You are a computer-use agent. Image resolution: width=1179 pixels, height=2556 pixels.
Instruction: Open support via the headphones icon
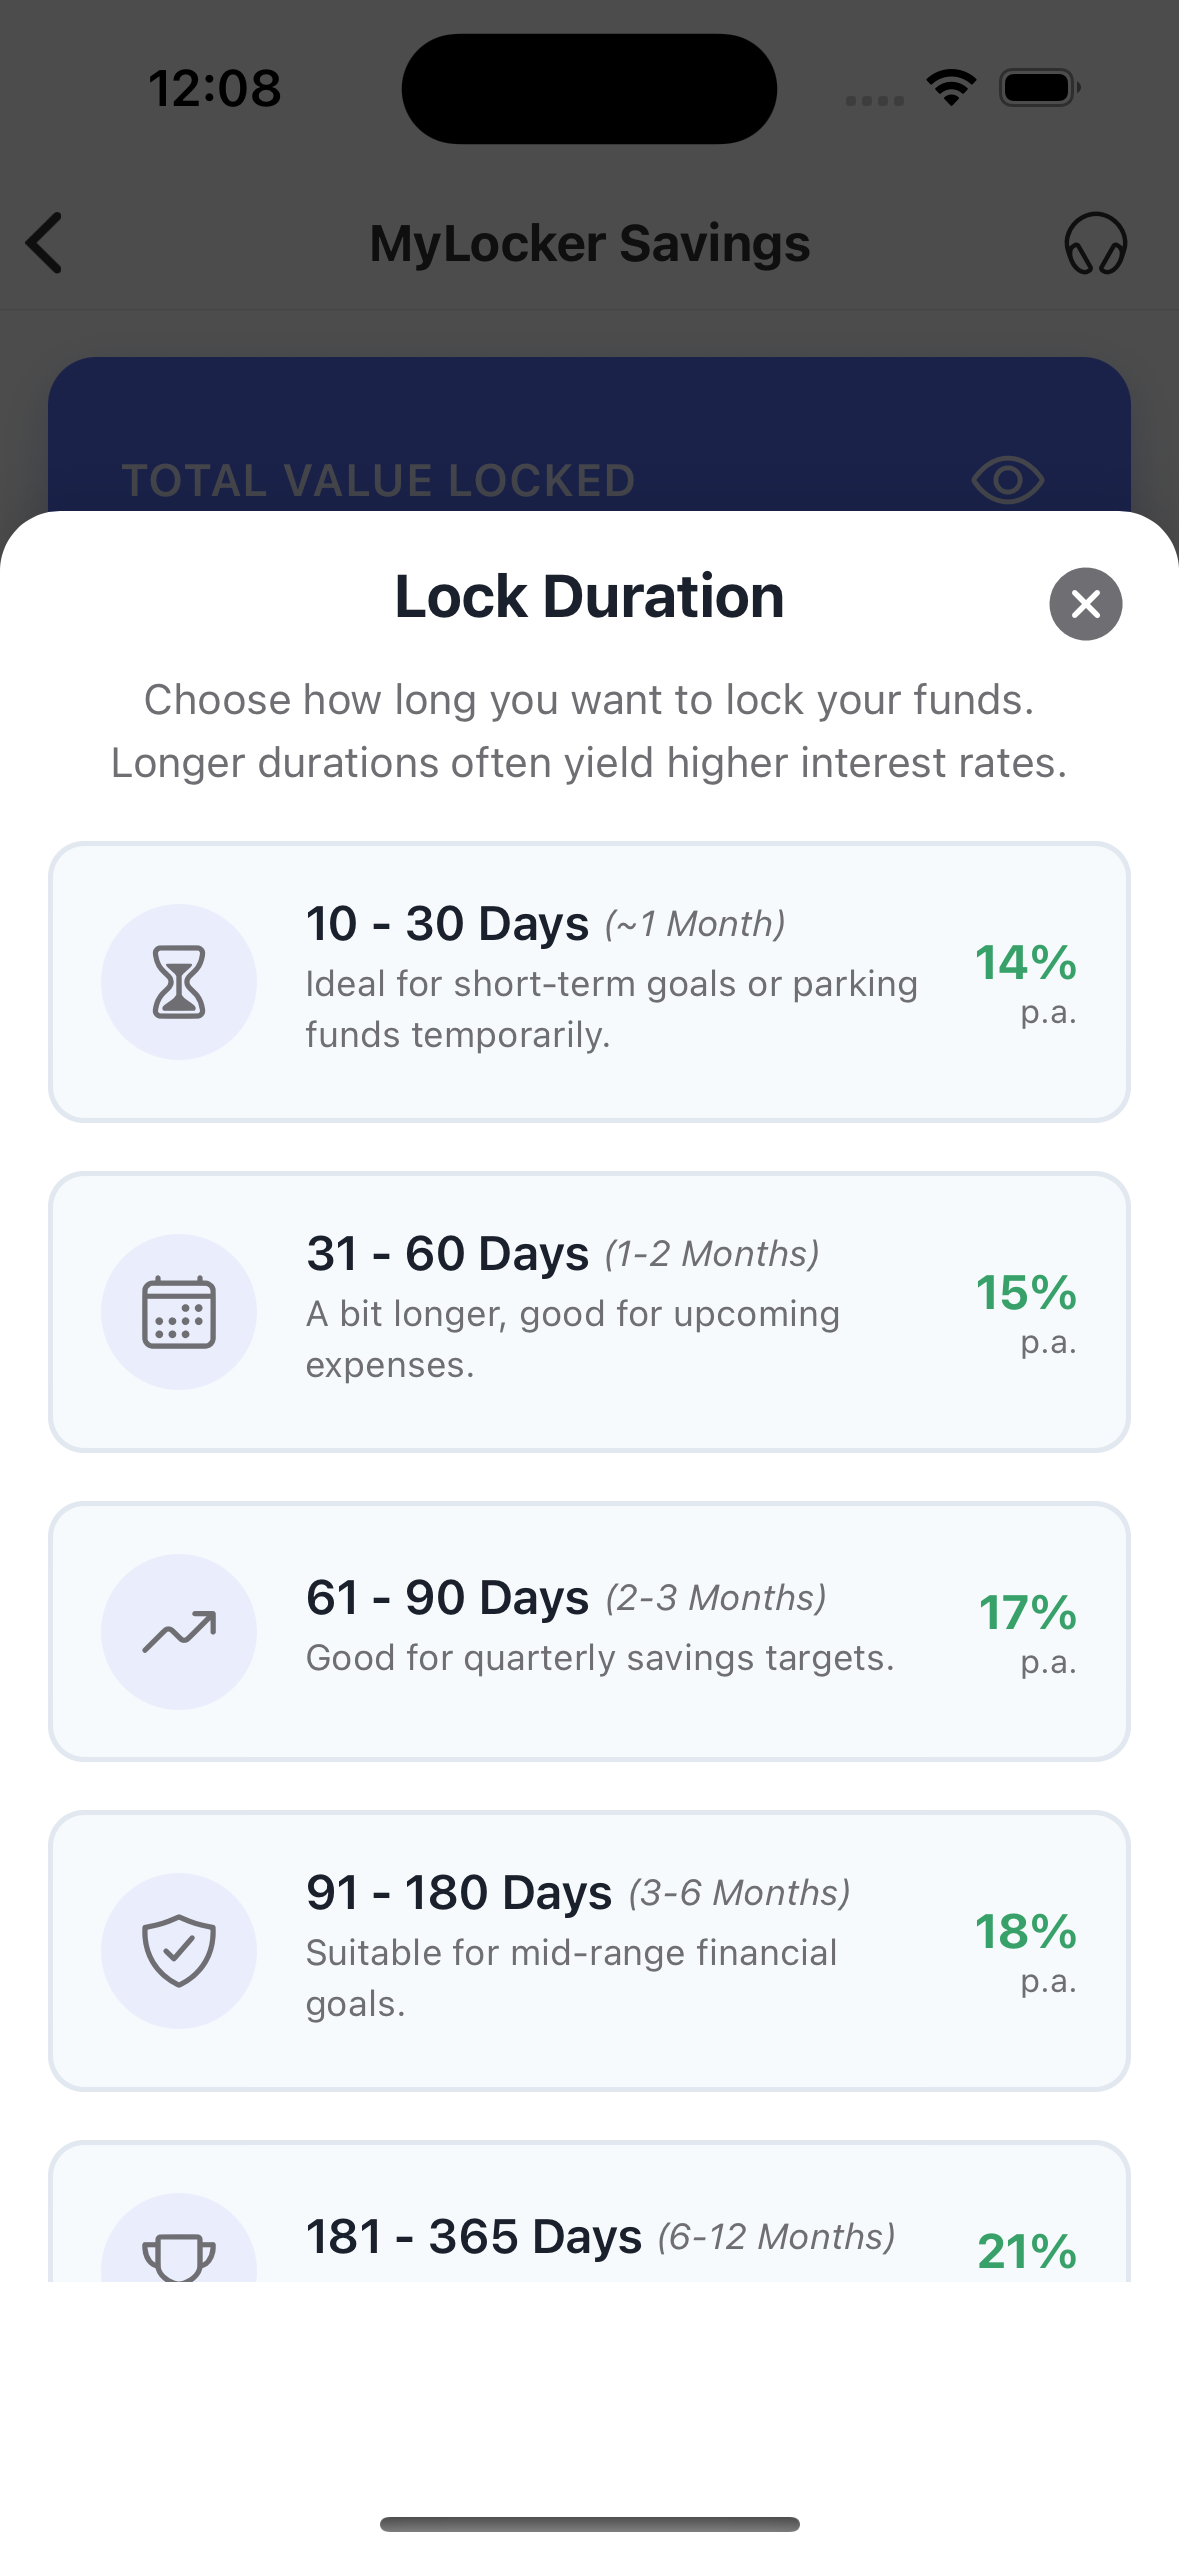point(1095,243)
